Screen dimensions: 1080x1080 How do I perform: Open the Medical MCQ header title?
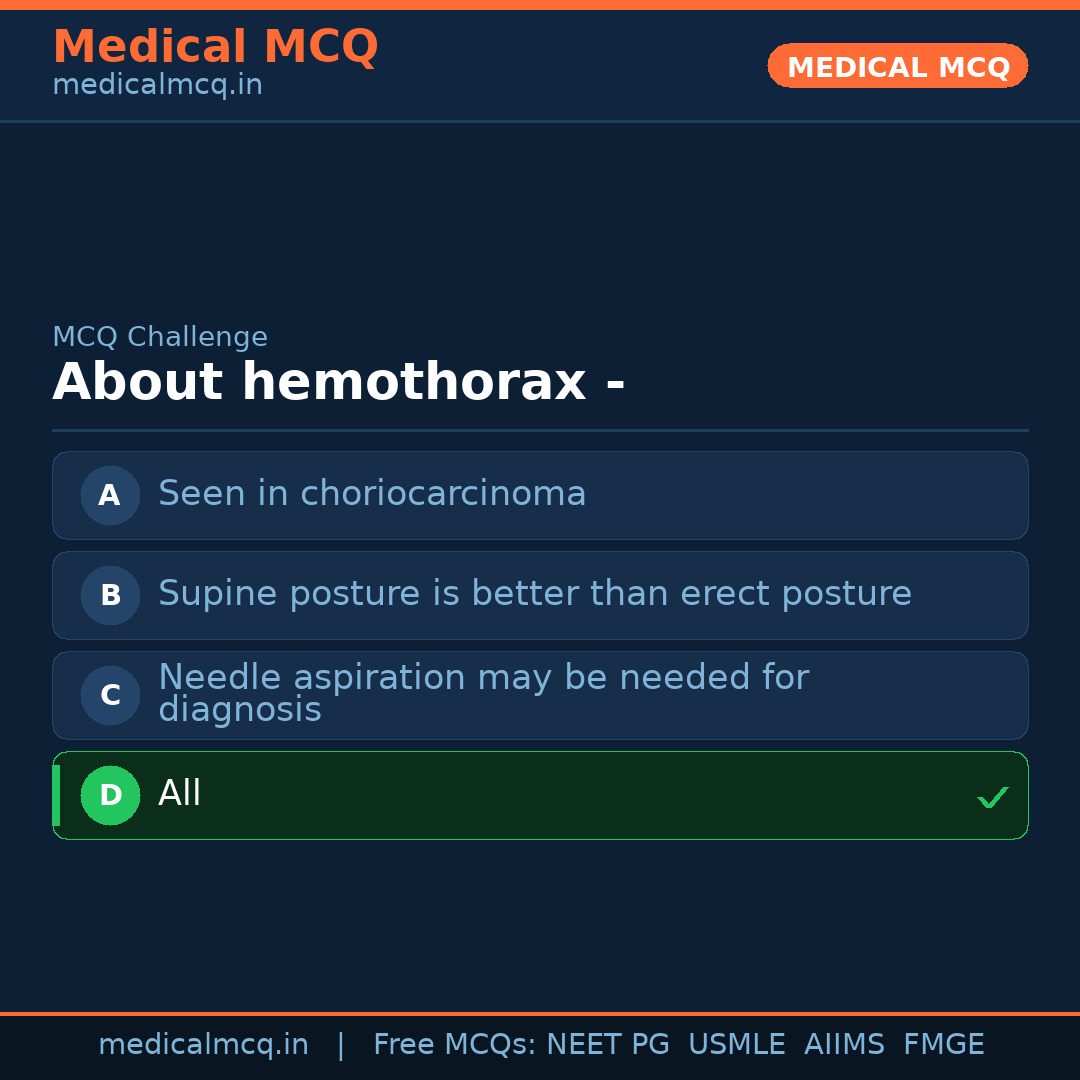pyautogui.click(x=215, y=47)
